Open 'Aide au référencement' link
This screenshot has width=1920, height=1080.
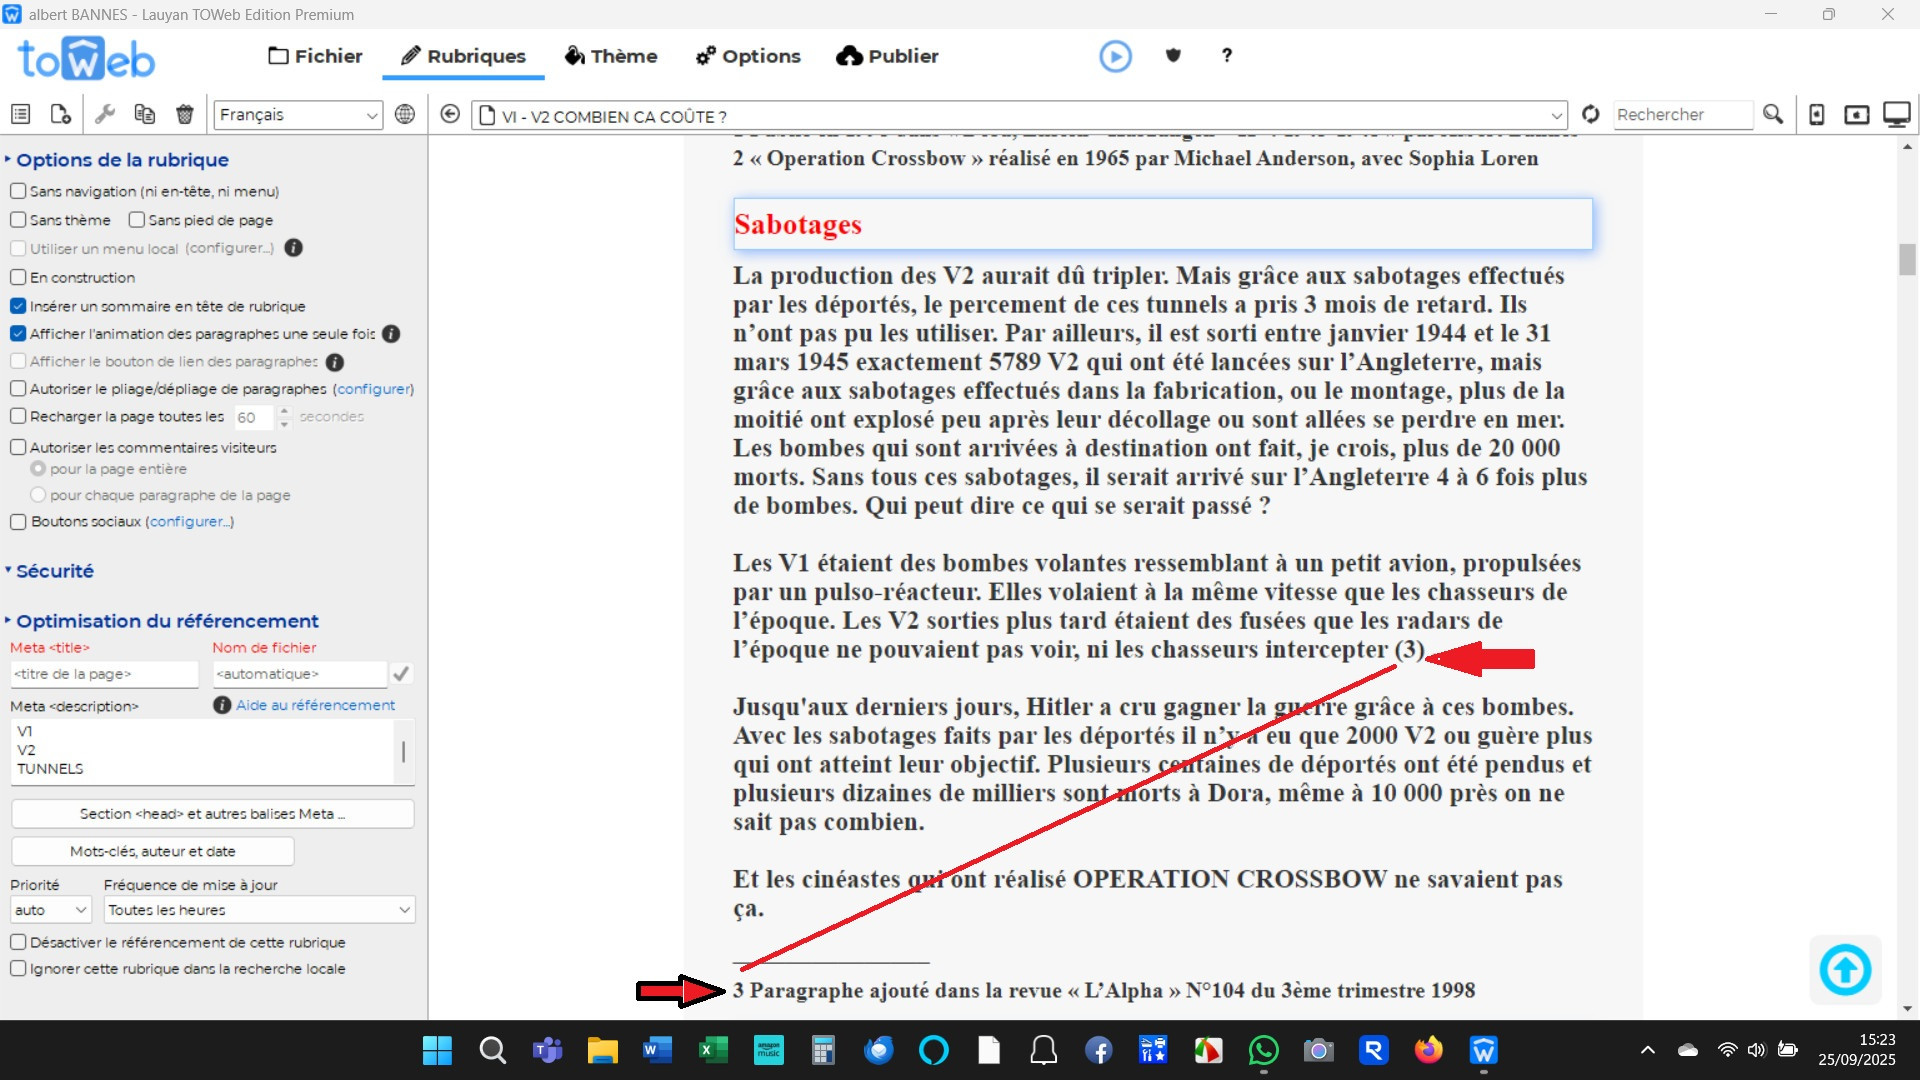(315, 705)
